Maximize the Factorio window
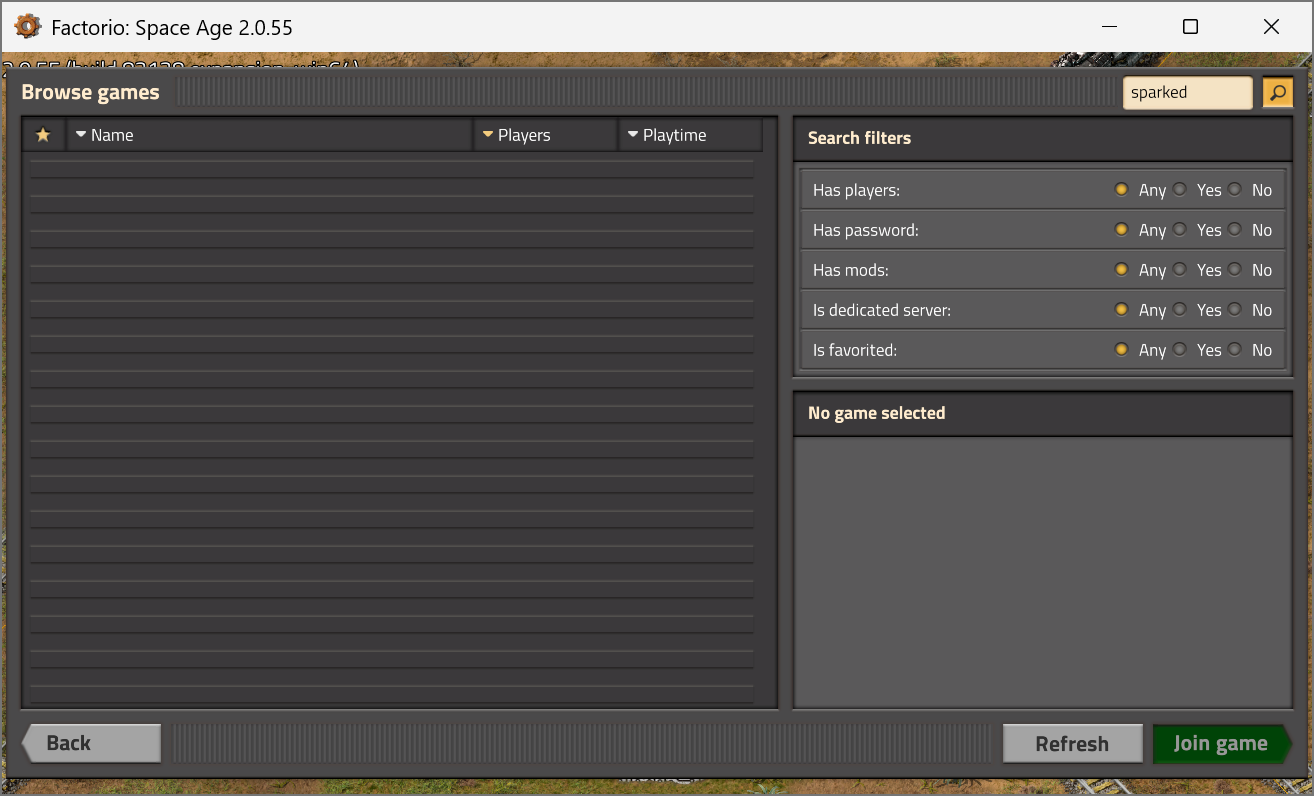The width and height of the screenshot is (1314, 796). coord(1190,27)
